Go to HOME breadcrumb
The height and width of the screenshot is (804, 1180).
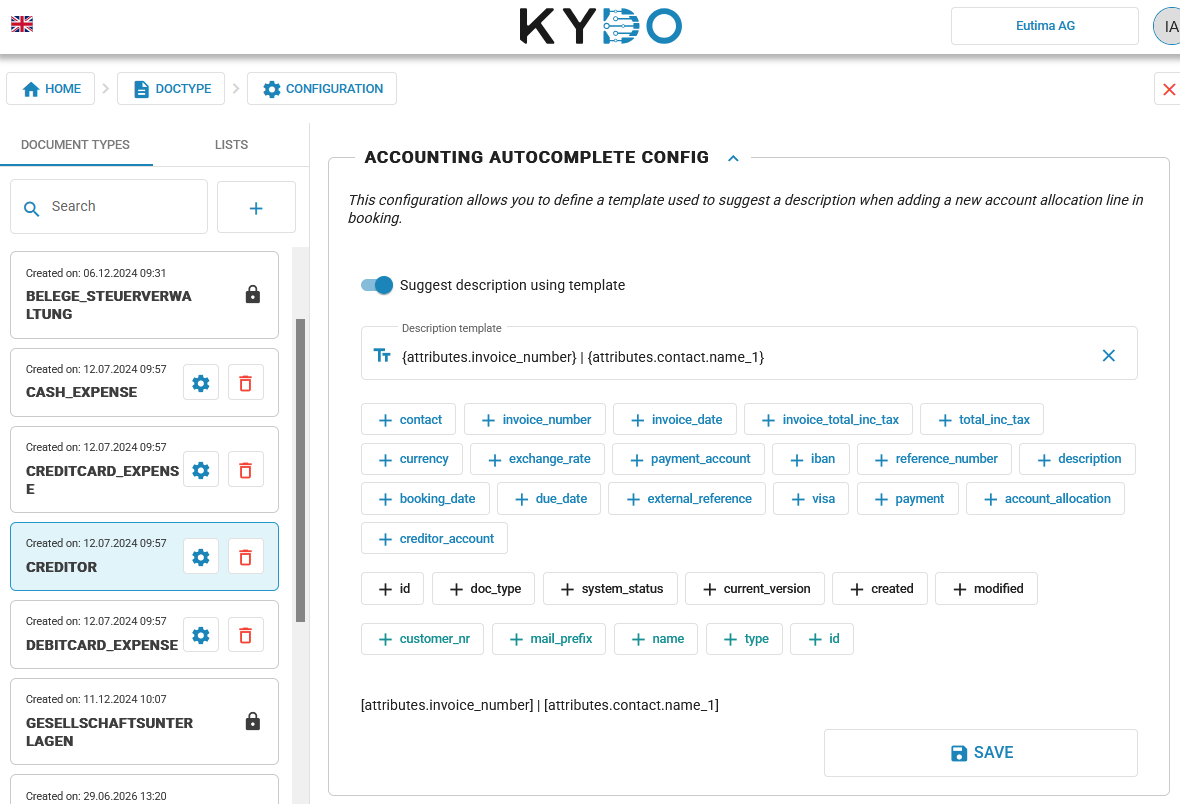click(50, 89)
